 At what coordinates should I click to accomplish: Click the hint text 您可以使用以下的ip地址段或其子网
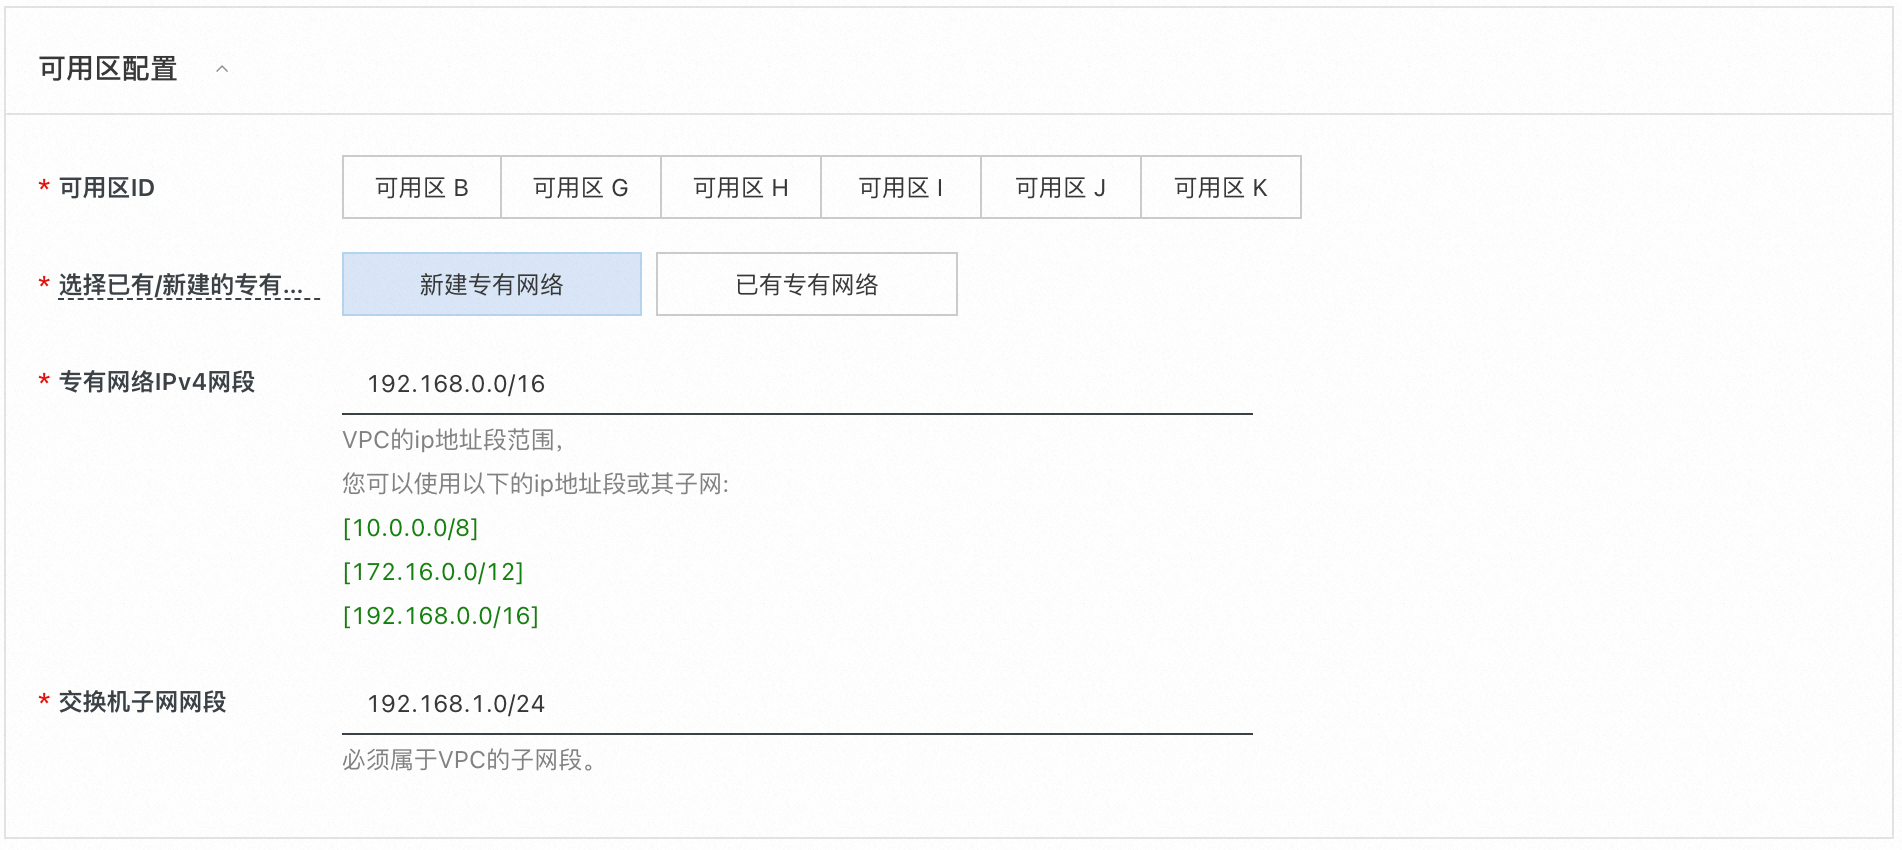pyautogui.click(x=538, y=483)
